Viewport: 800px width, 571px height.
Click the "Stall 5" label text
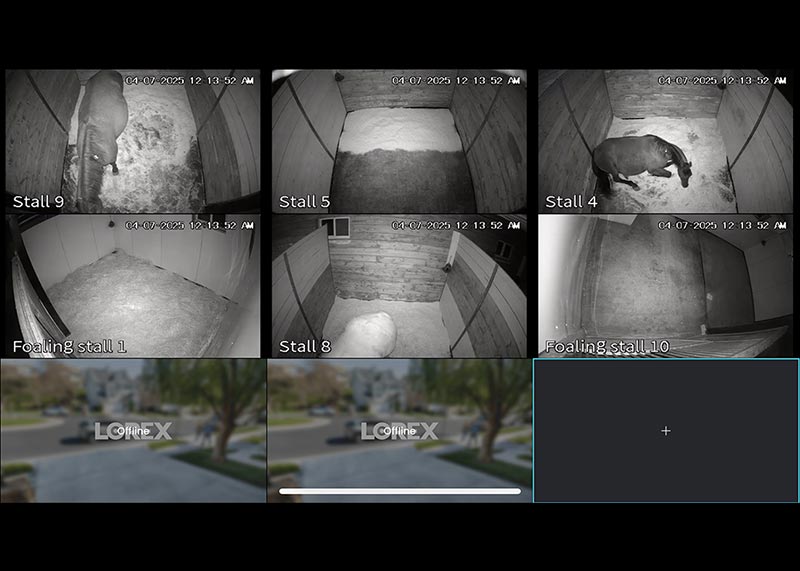click(x=304, y=201)
